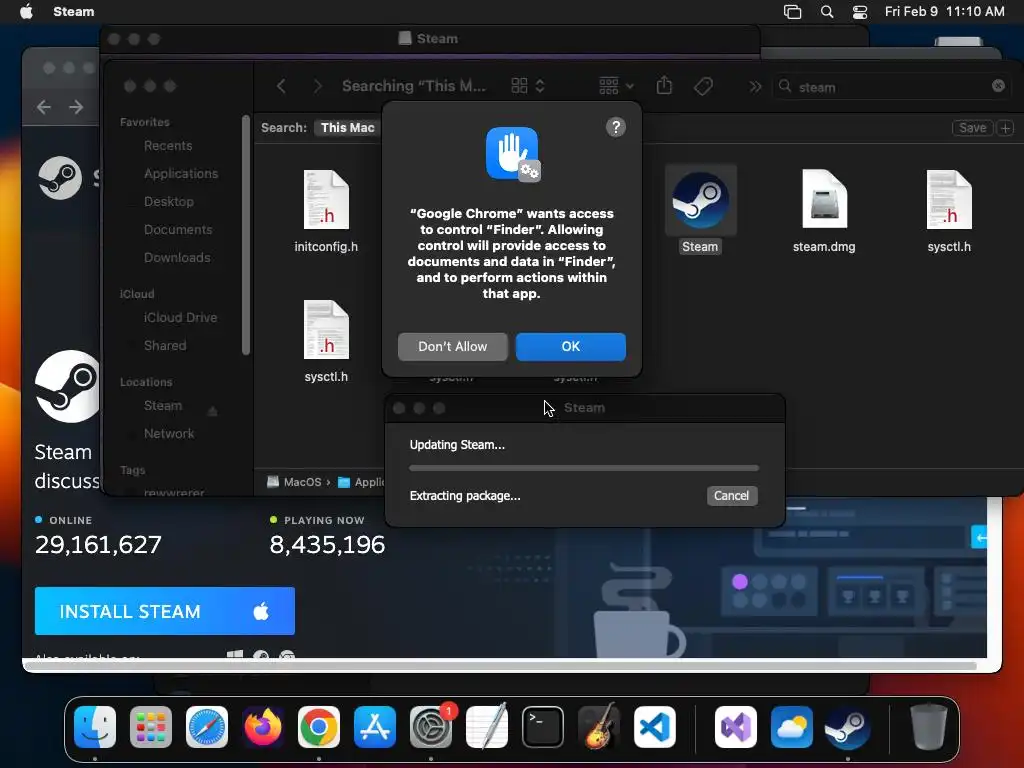Open Visual Studio from the Dock
The width and height of the screenshot is (1024, 768).
[736, 727]
